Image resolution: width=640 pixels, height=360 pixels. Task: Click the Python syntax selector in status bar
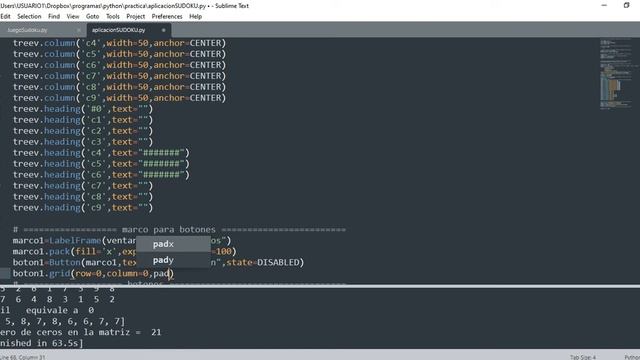[632, 357]
